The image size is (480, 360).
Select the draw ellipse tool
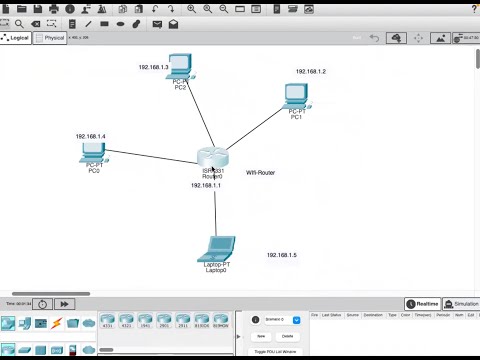click(121, 24)
